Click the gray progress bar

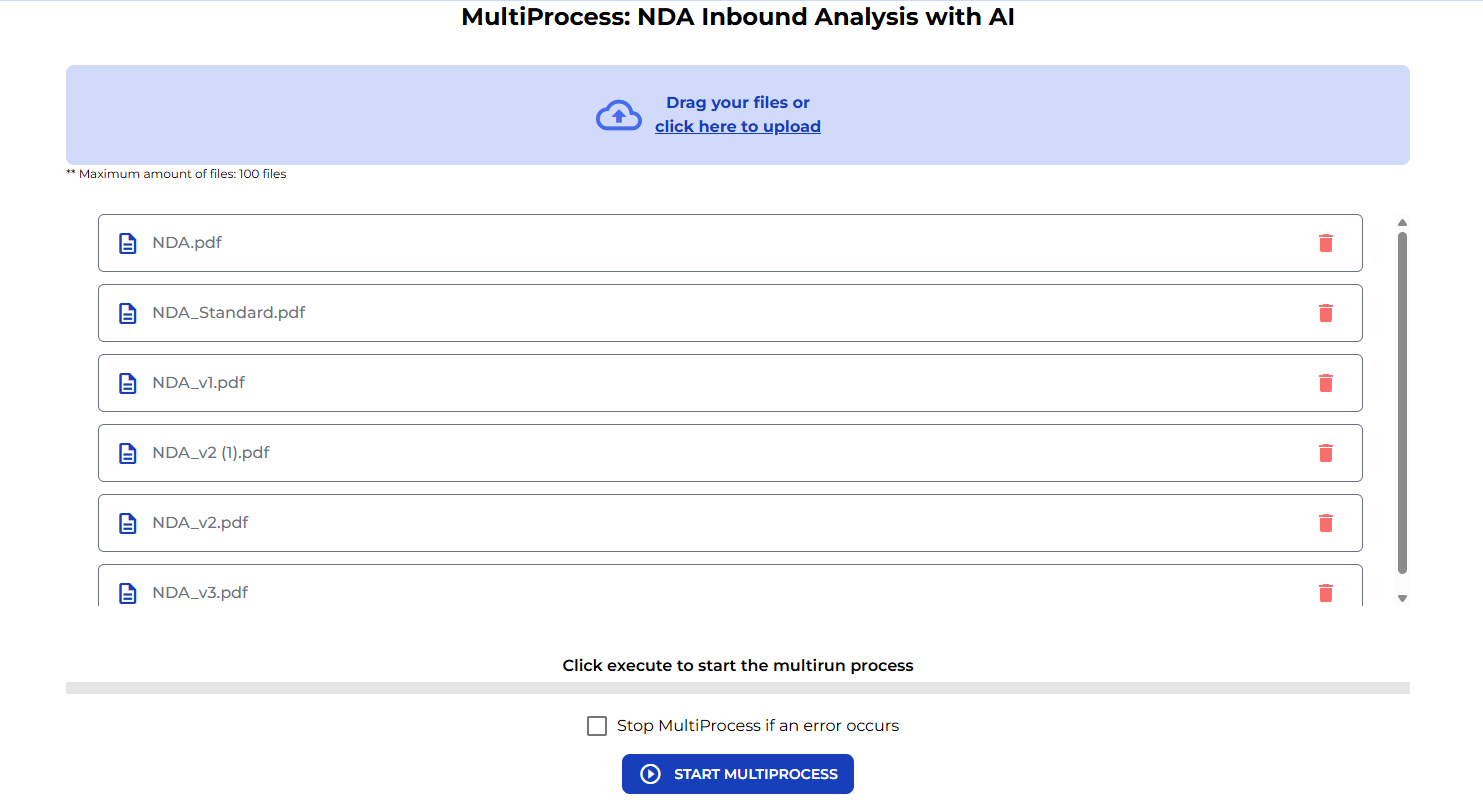point(738,687)
